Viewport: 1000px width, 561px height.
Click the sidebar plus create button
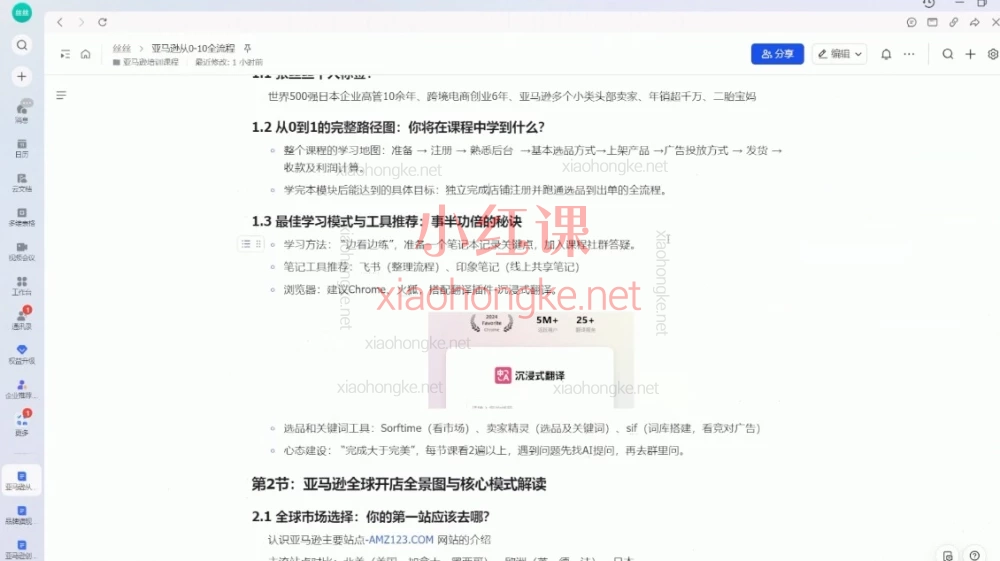click(x=22, y=76)
